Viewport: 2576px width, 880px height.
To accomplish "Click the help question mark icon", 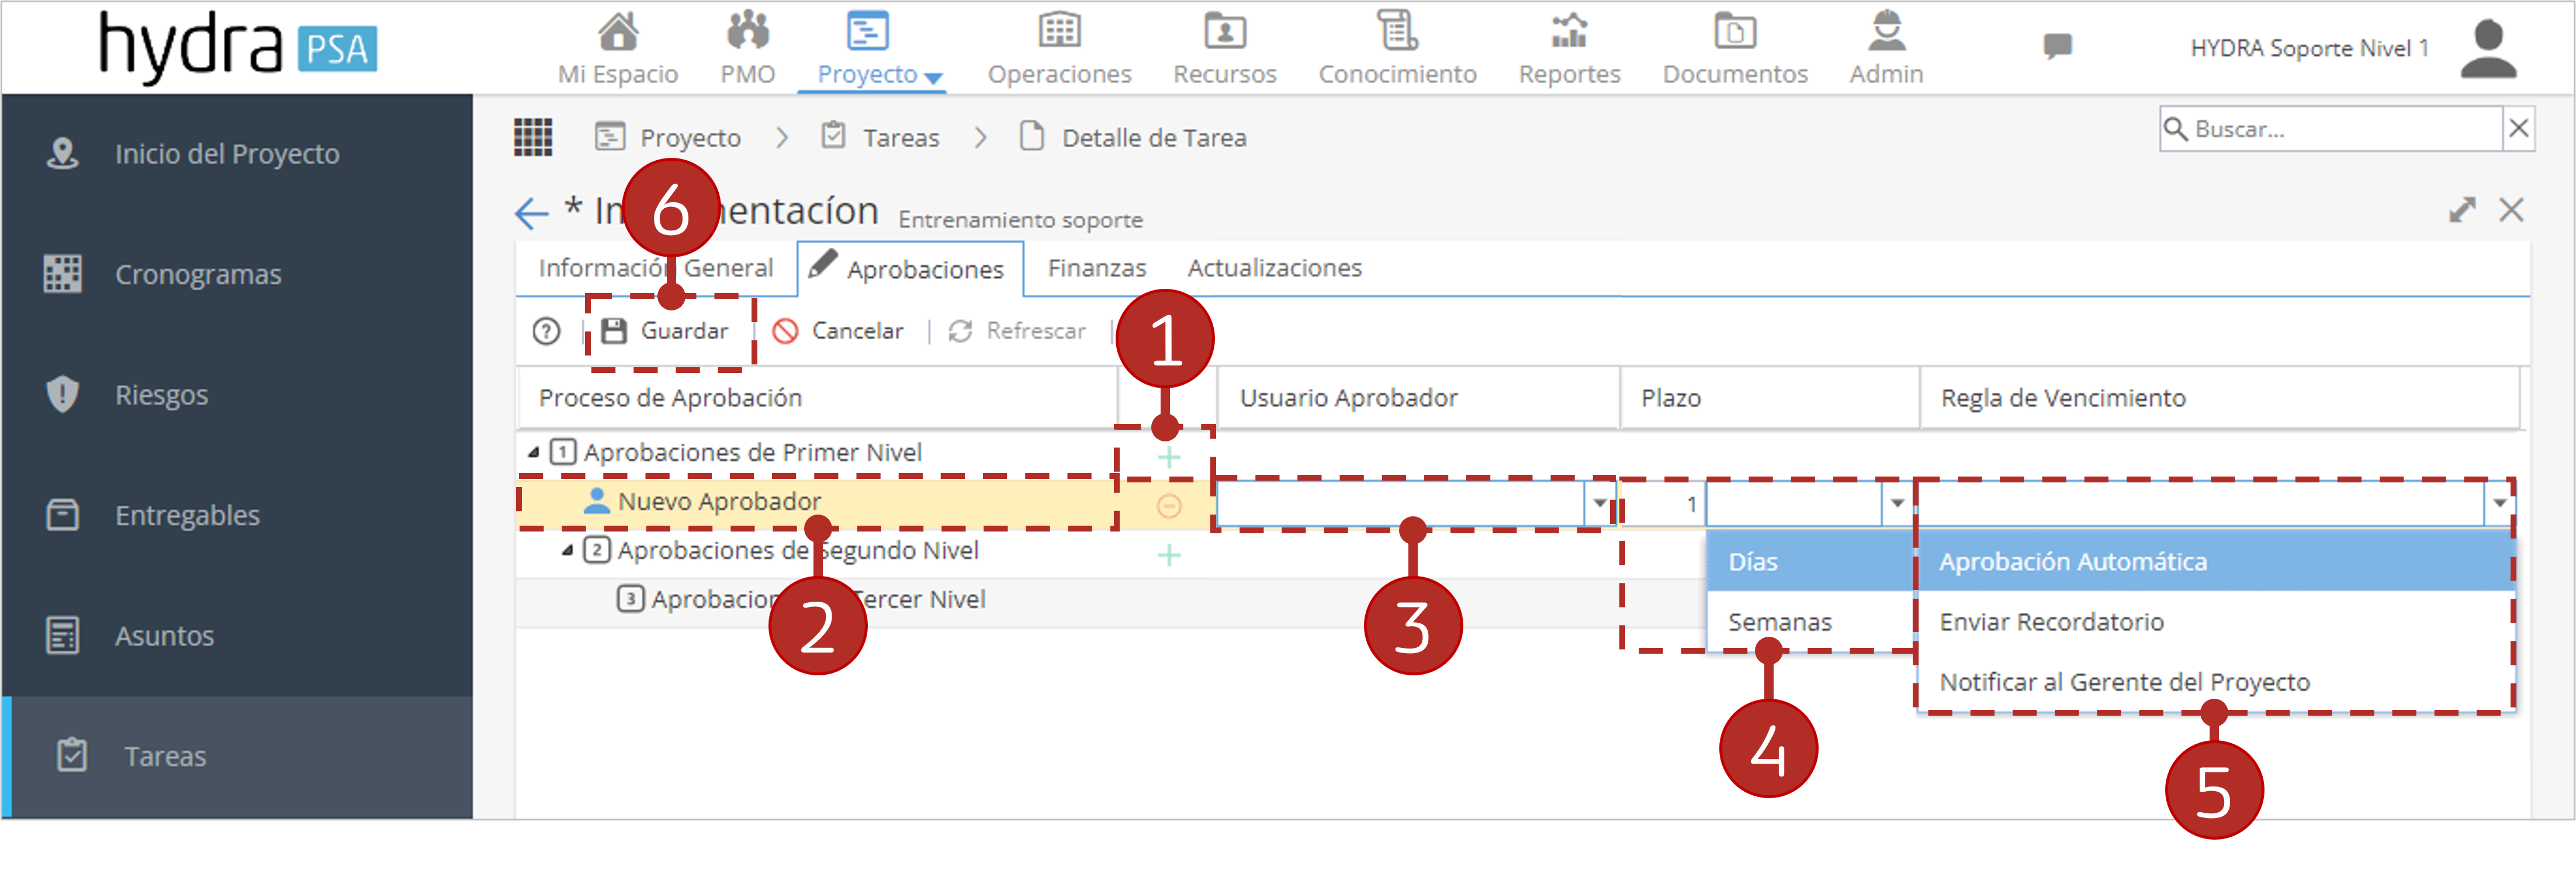I will click(546, 331).
